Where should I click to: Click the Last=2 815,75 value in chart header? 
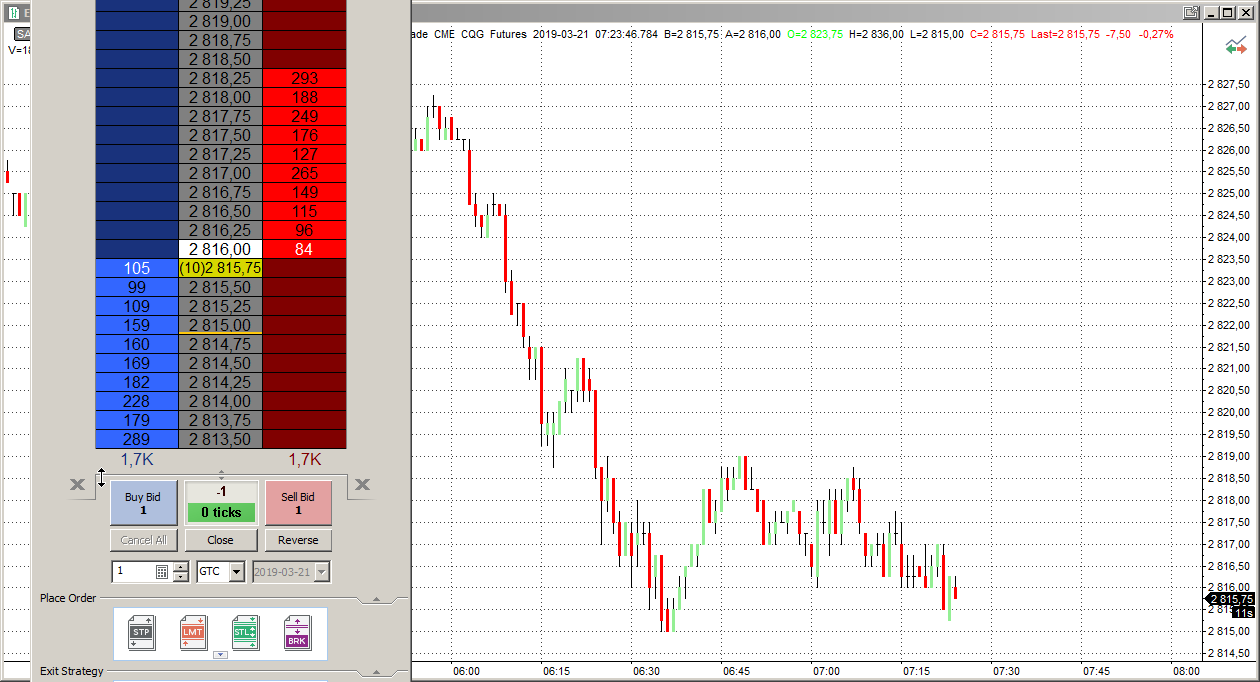click(x=1065, y=33)
